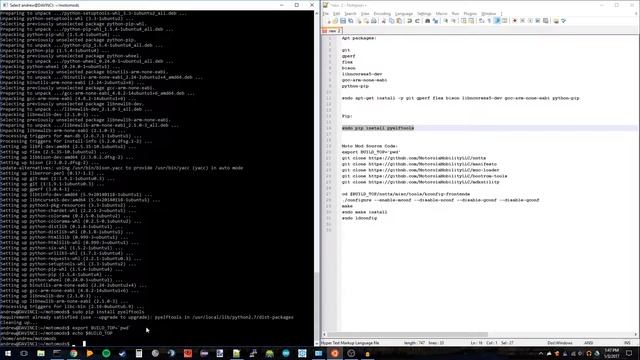Toggle INS insert mode in status bar

pos(627,343)
